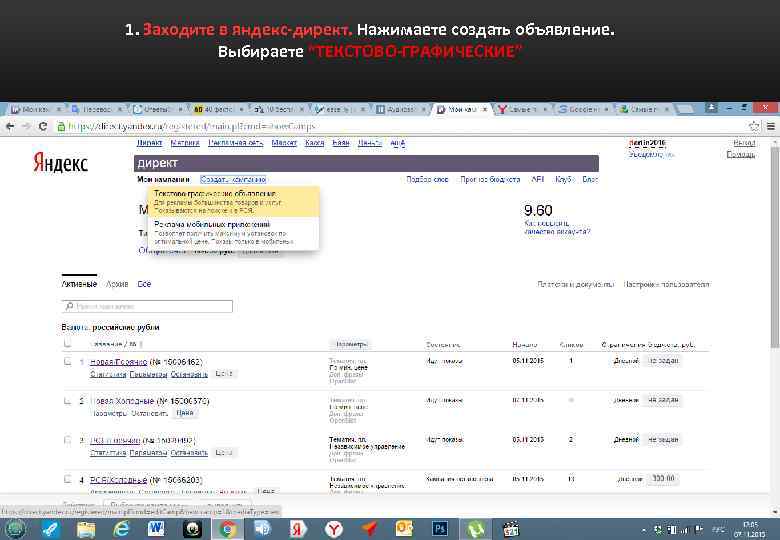
Task: Click the browser address bar URL
Action: click(x=192, y=126)
